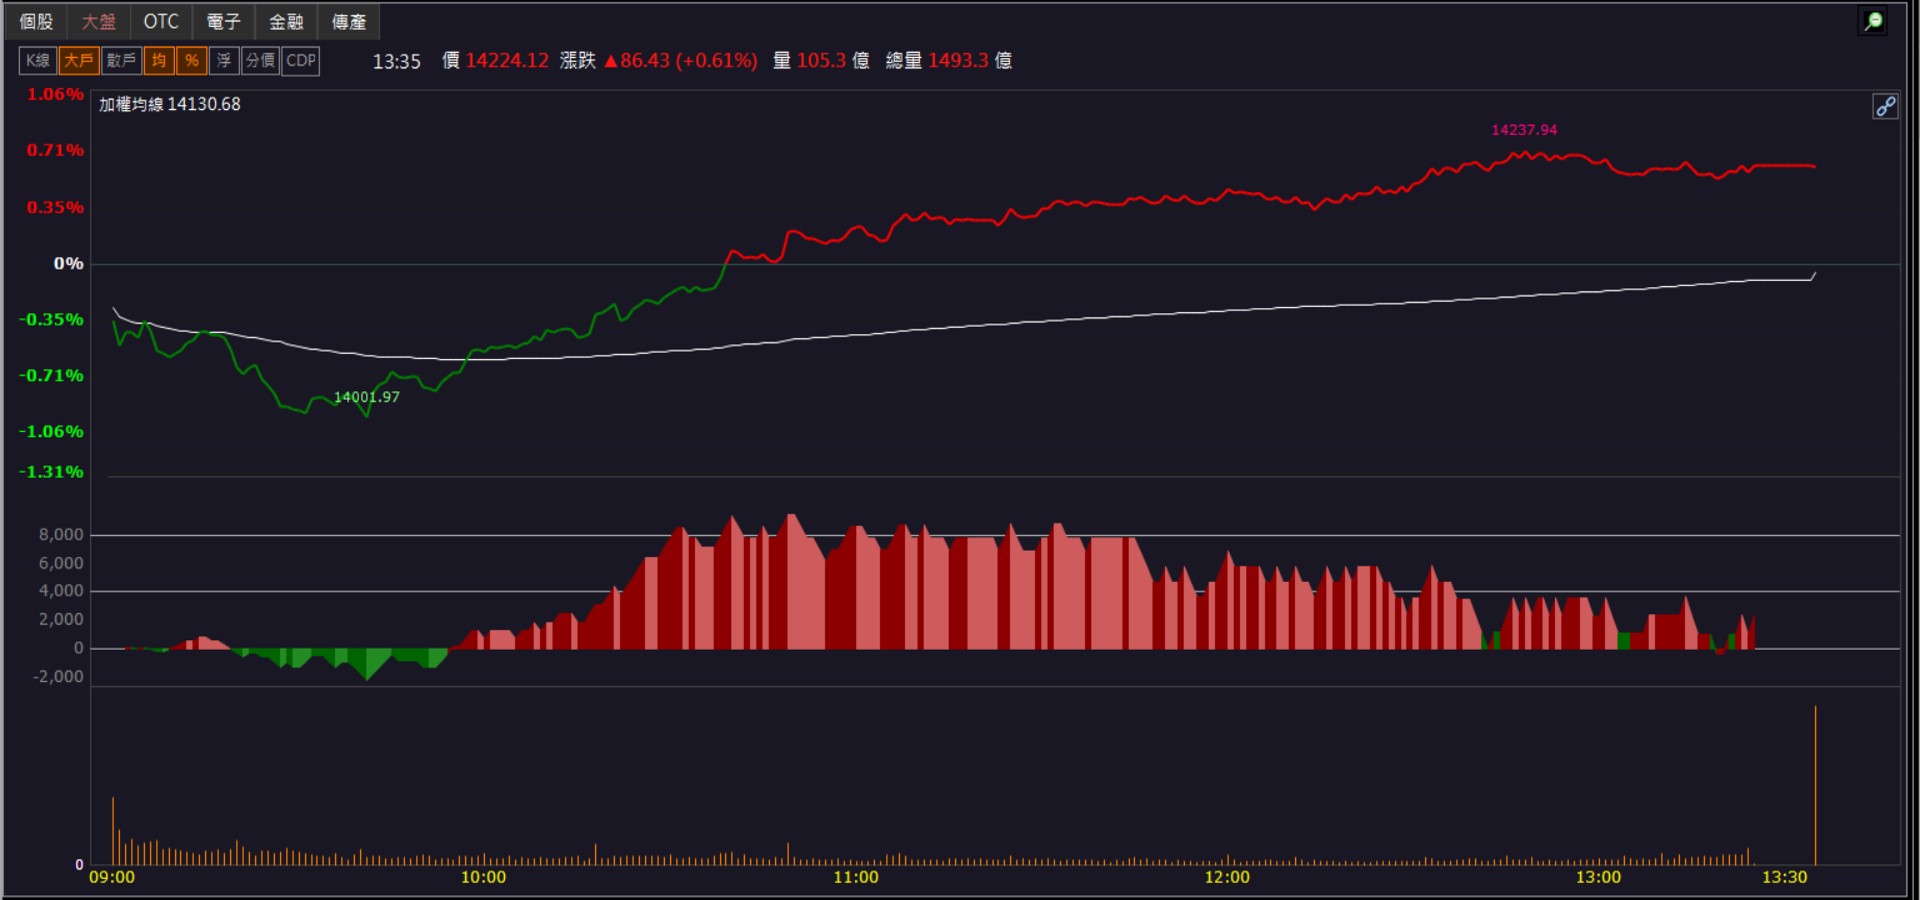
Task: Select the 大盤 tab
Action: [99, 21]
